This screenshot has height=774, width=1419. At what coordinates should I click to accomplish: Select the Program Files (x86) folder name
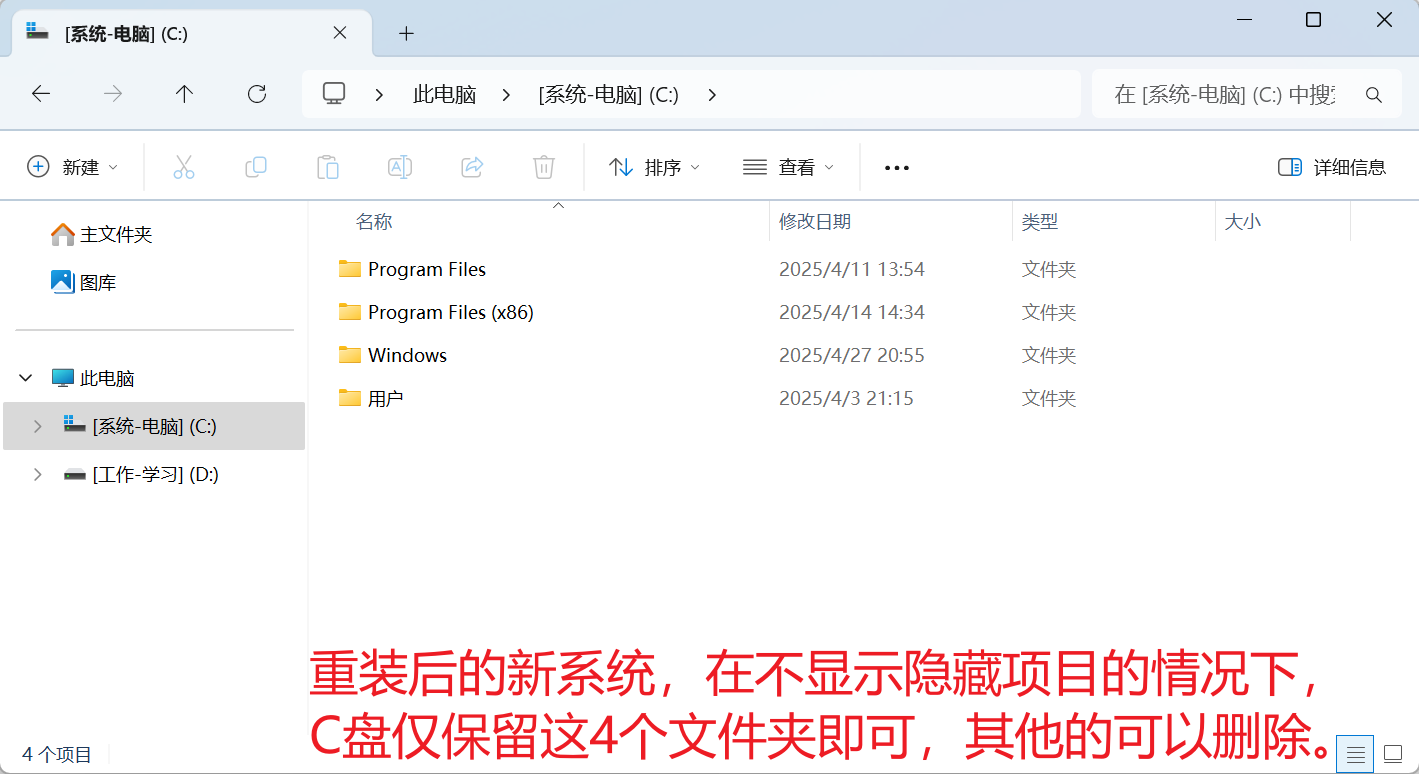coord(451,312)
